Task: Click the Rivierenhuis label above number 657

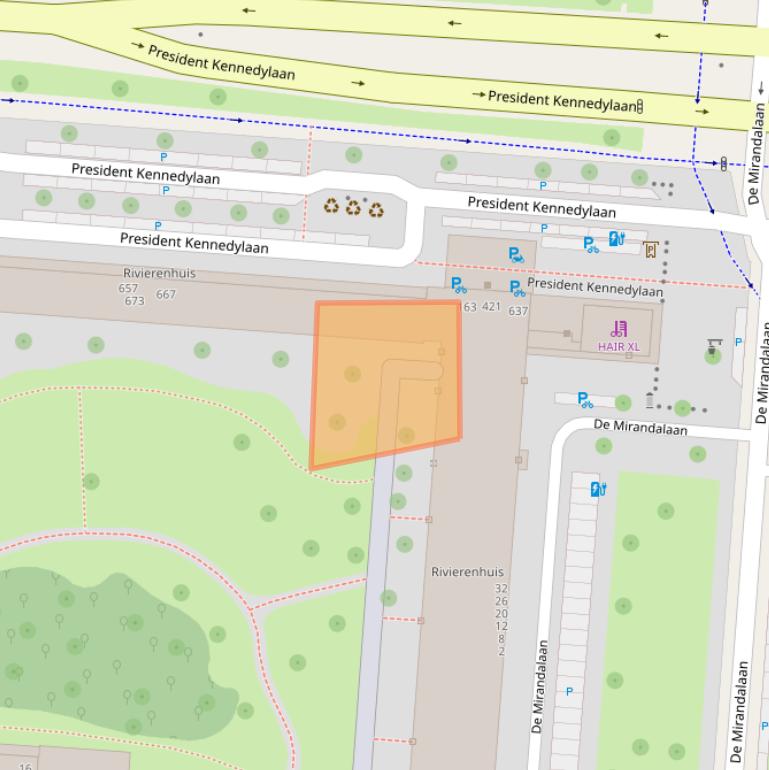Action: (159, 273)
